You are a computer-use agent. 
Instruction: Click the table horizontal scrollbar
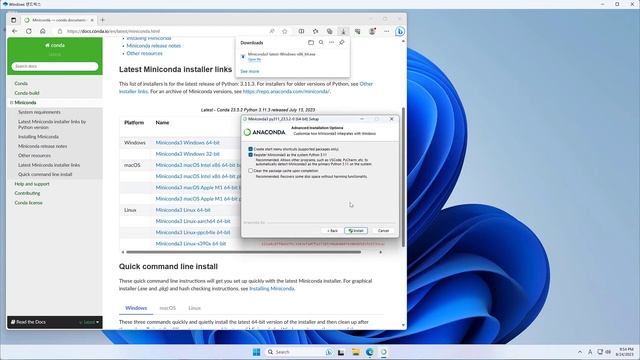(244, 252)
